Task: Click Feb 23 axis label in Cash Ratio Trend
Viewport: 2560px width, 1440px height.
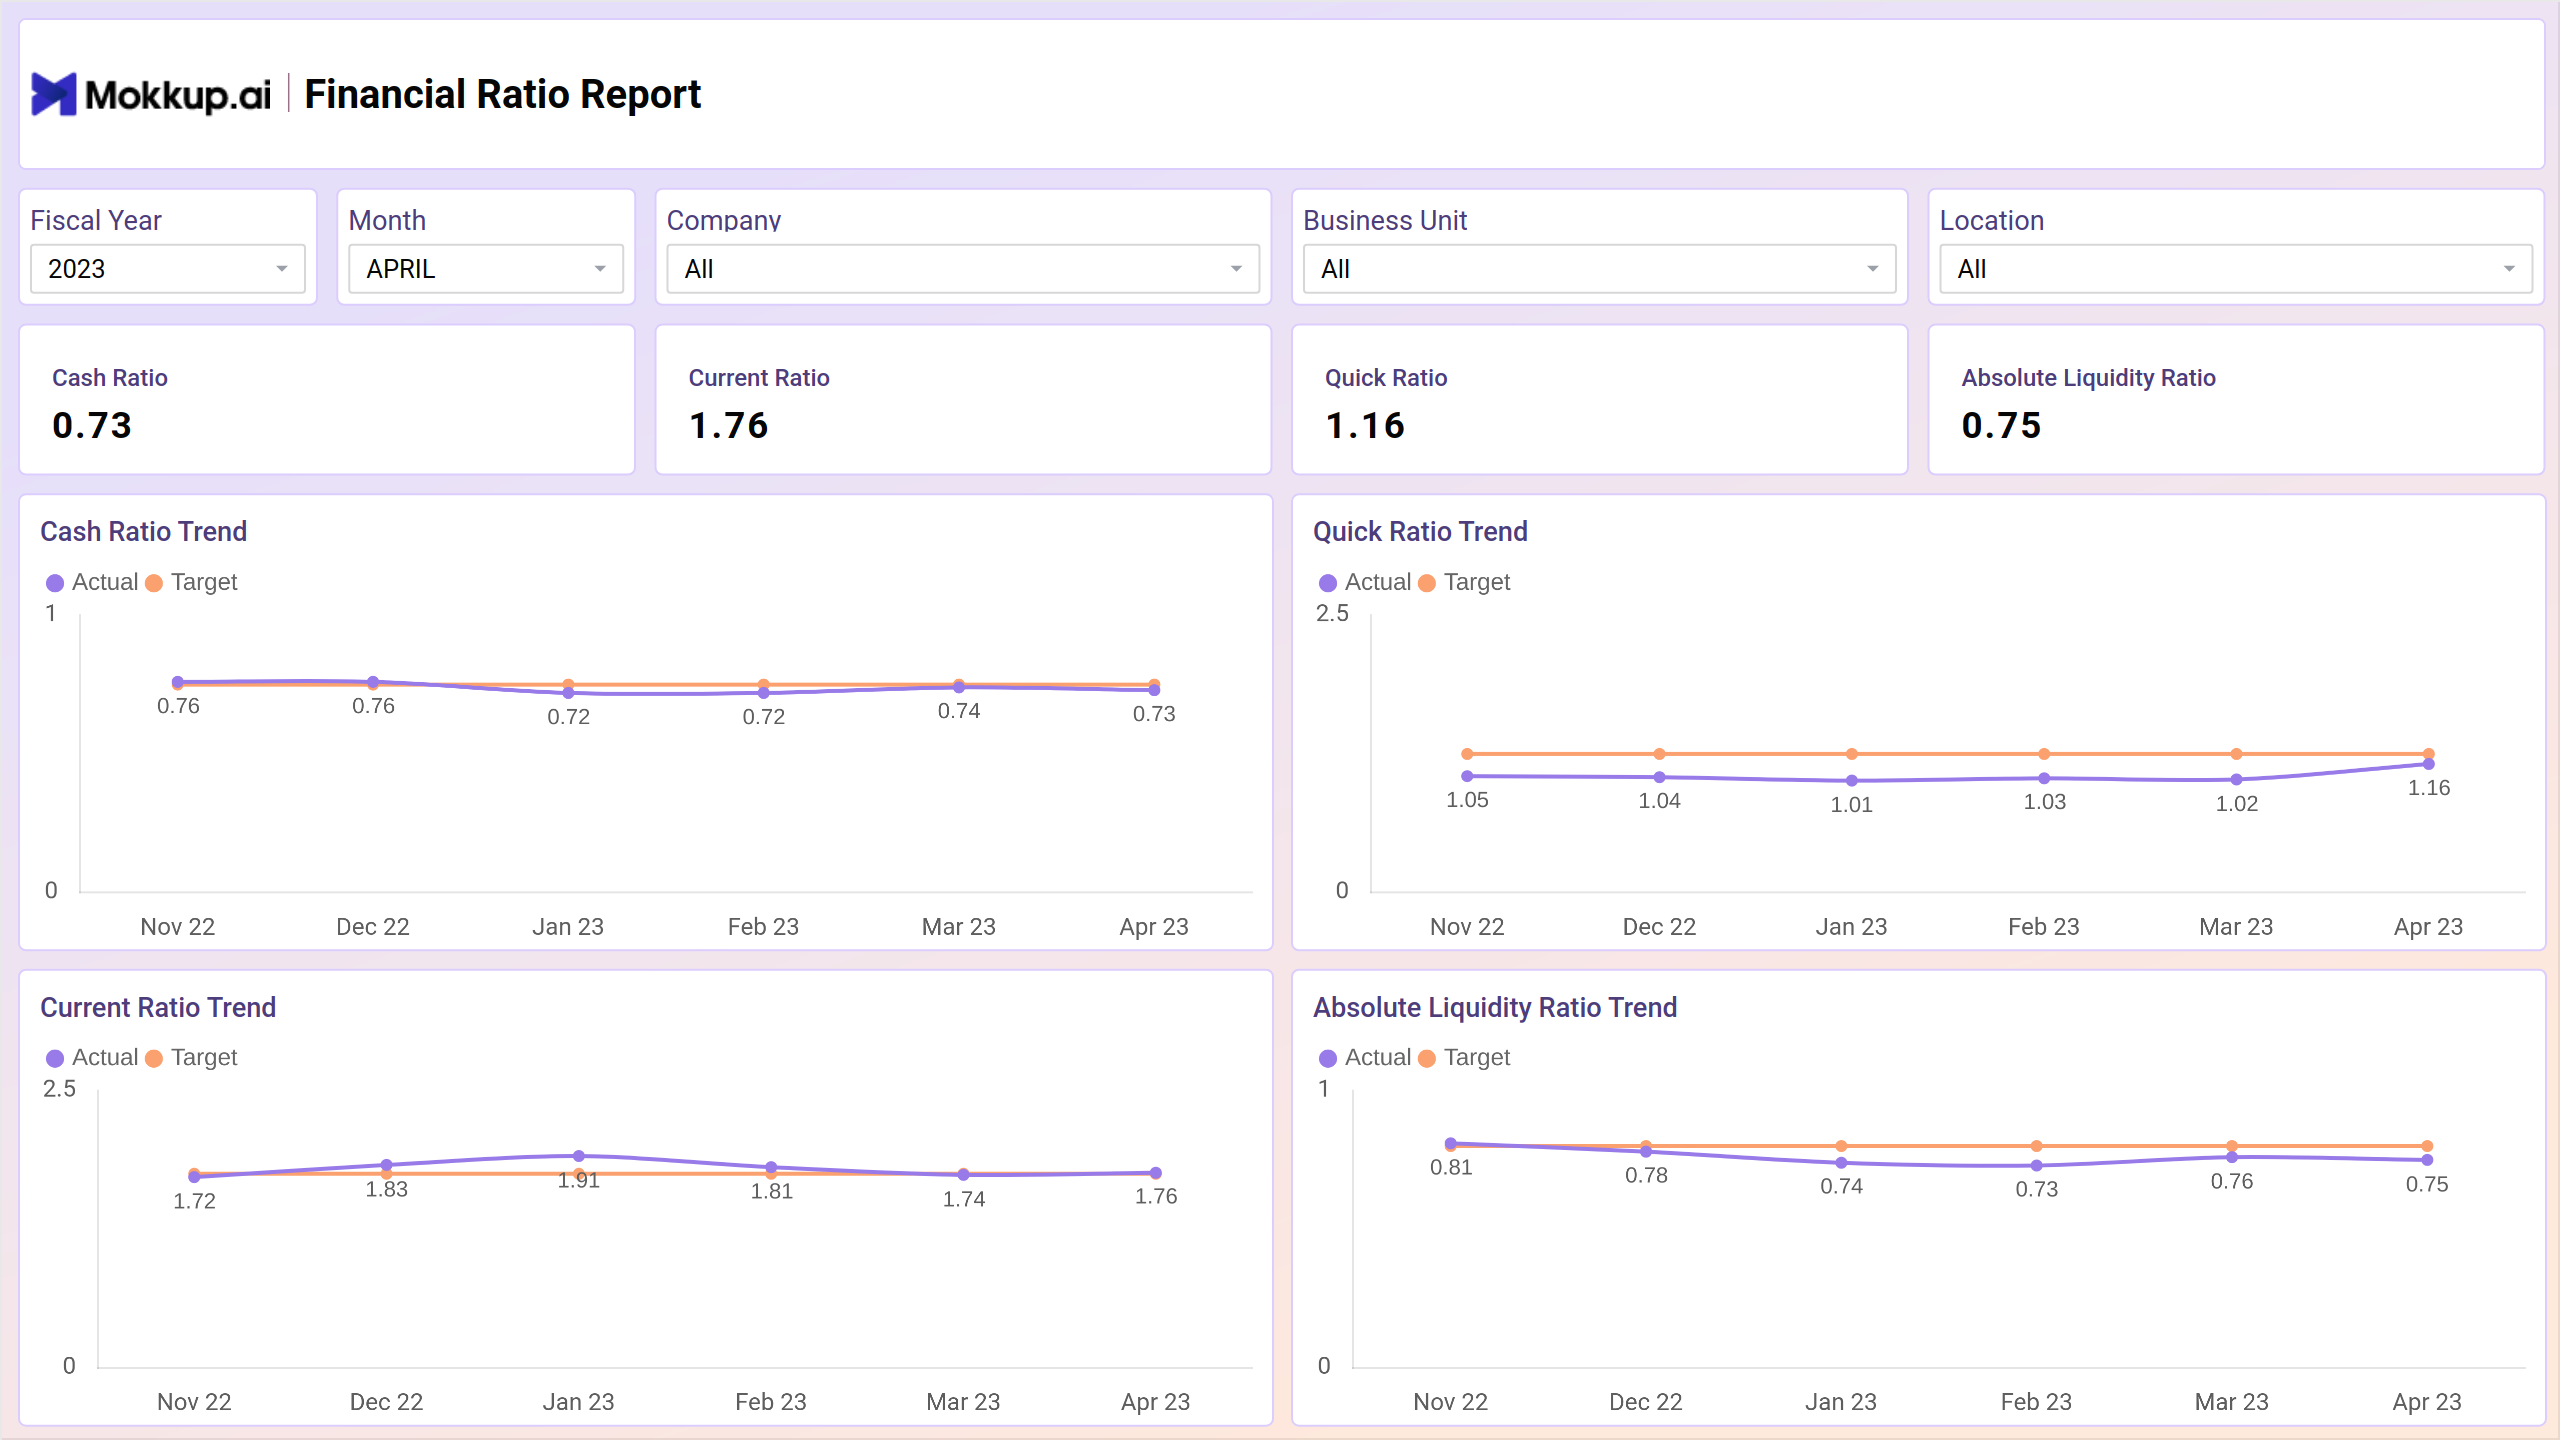Action: tap(763, 926)
